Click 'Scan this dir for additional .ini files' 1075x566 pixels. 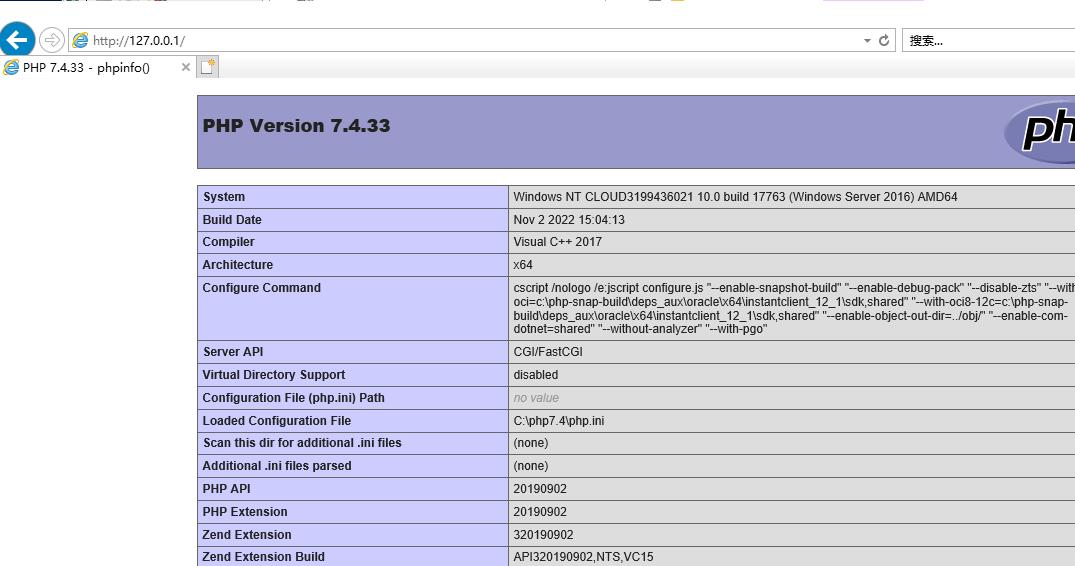[x=302, y=443]
